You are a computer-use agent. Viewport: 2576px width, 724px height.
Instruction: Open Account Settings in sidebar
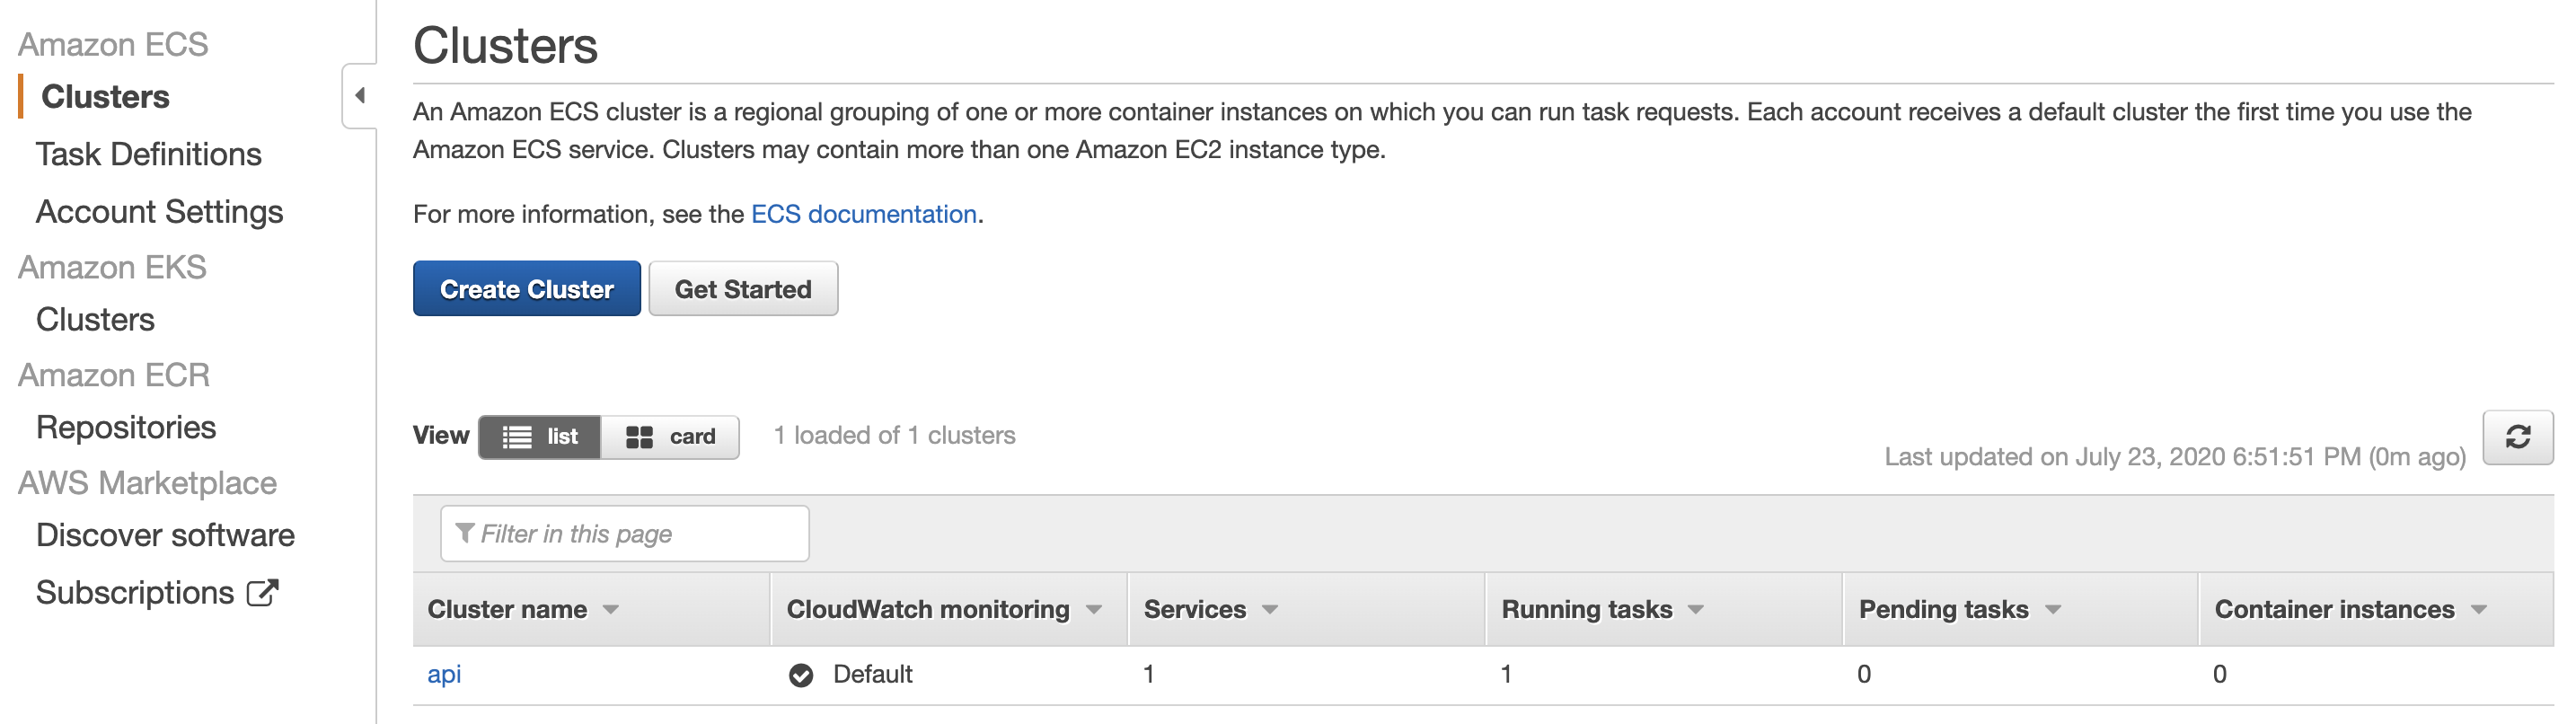click(160, 212)
